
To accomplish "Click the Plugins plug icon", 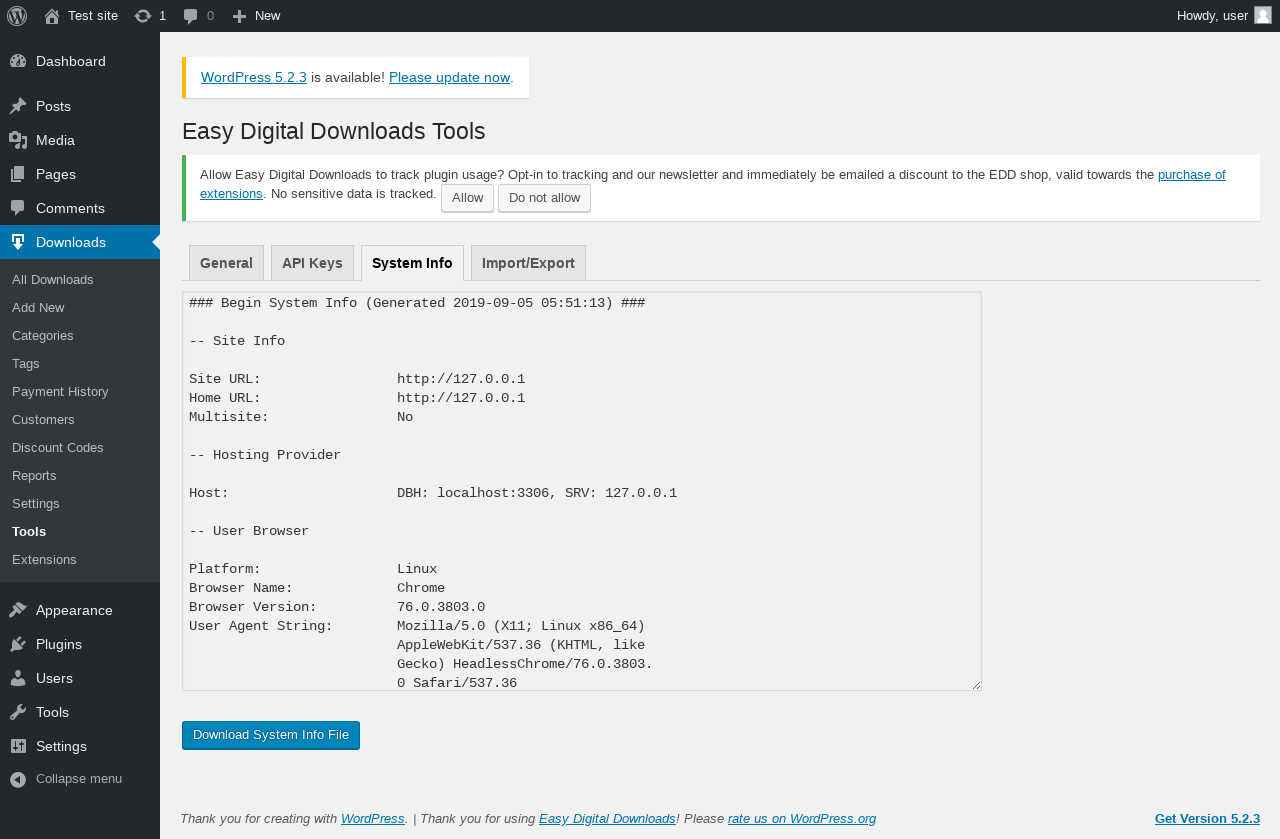I will (18, 644).
